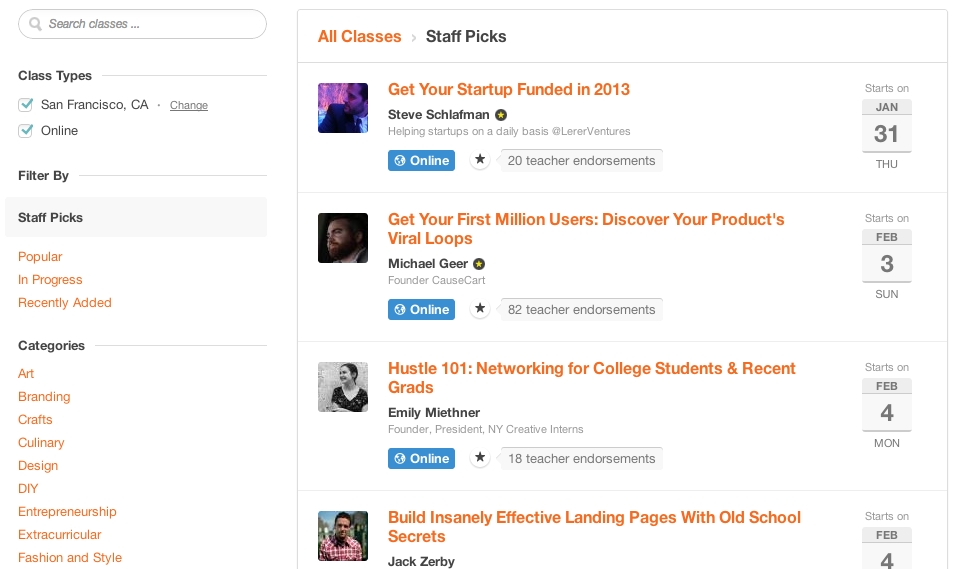Click star icon beside 82 teacher endorsements

coord(480,309)
